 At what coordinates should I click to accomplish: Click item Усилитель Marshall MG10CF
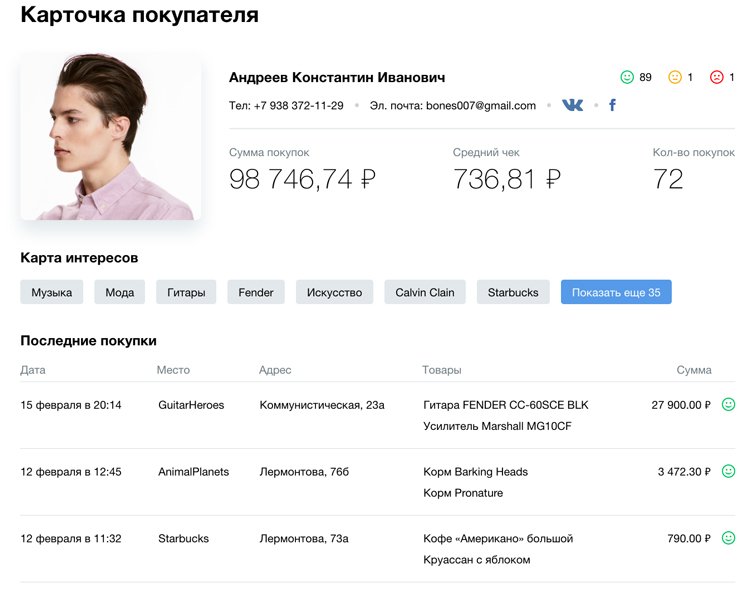point(497,426)
